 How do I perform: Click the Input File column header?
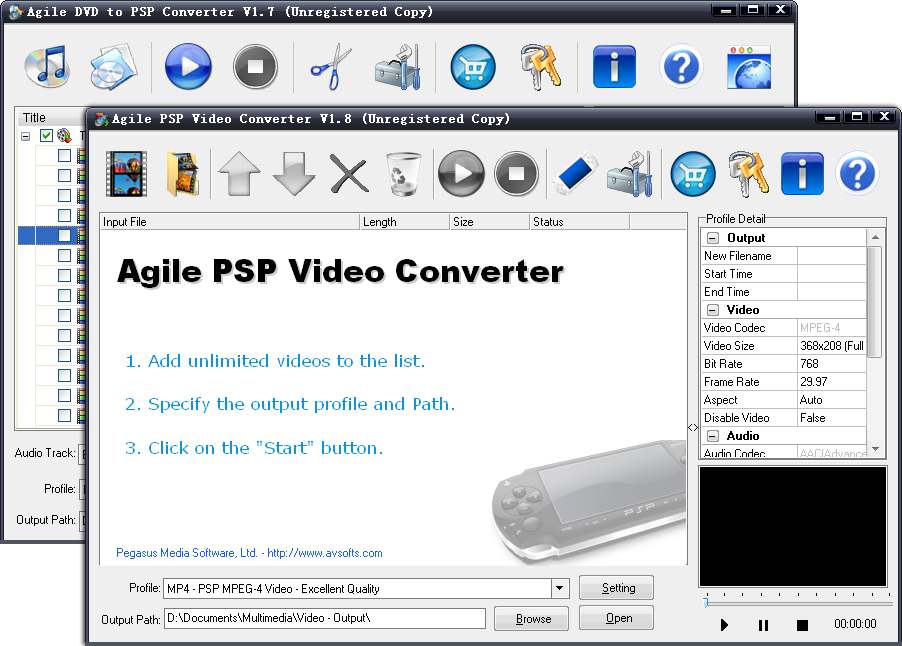coord(230,221)
